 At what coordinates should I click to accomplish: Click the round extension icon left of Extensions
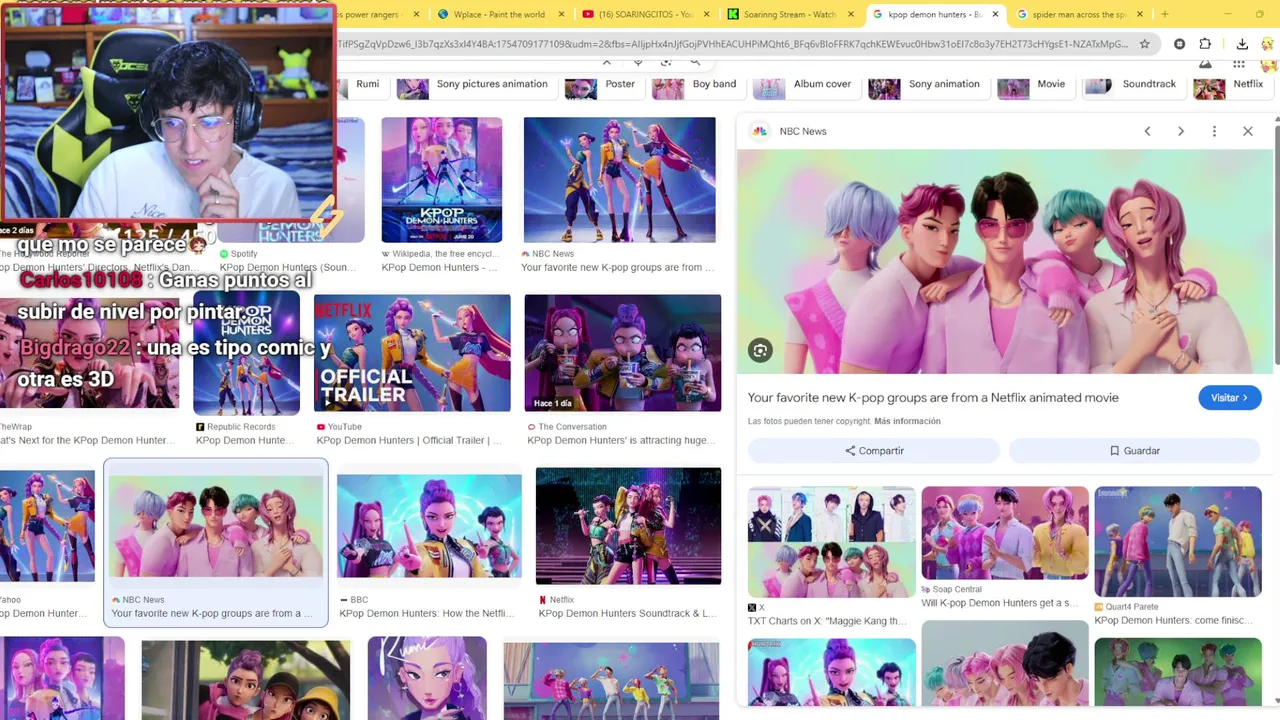(x=1180, y=44)
